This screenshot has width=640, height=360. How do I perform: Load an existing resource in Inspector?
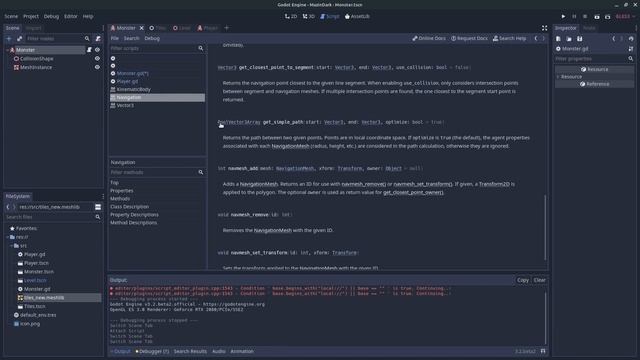click(x=569, y=39)
